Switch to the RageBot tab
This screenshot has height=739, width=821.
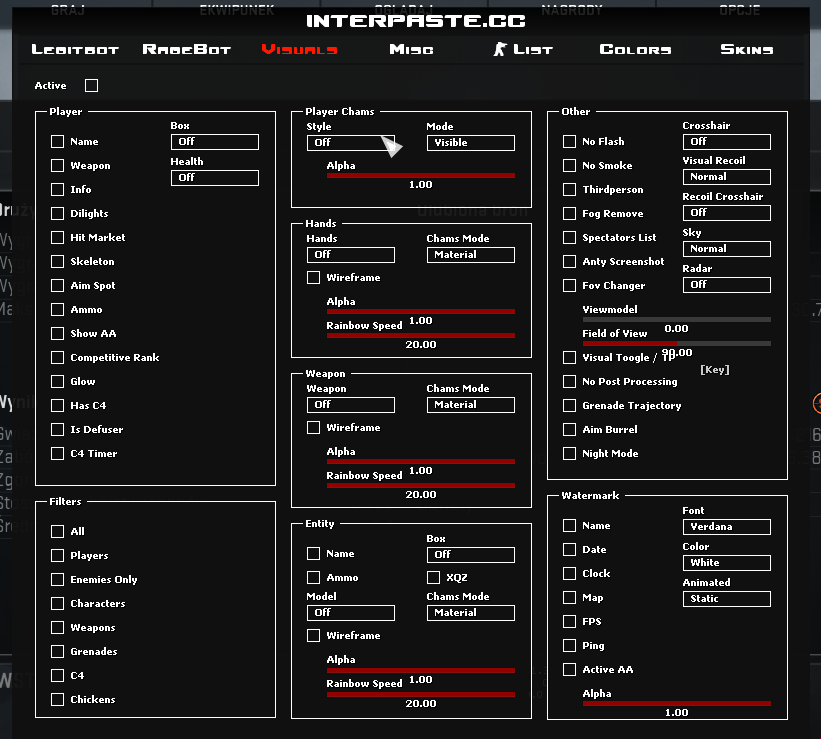coord(187,49)
